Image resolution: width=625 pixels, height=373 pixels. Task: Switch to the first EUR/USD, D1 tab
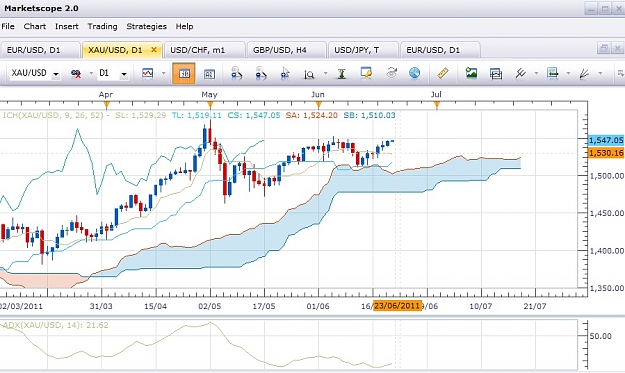[x=40, y=50]
